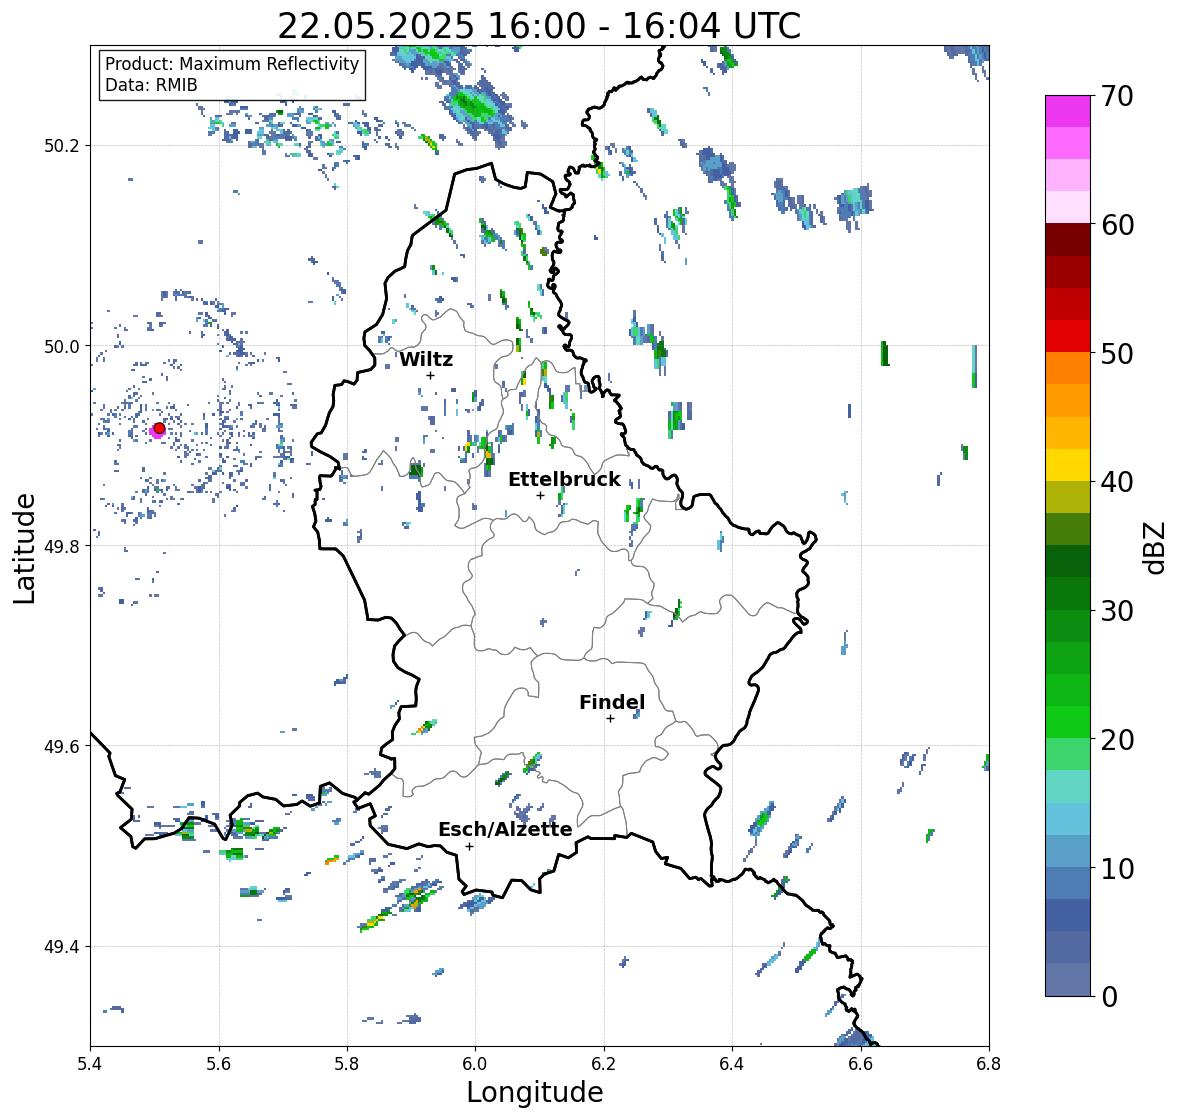Click the Findel station label
The height and width of the screenshot is (1117, 1179).
pos(612,703)
